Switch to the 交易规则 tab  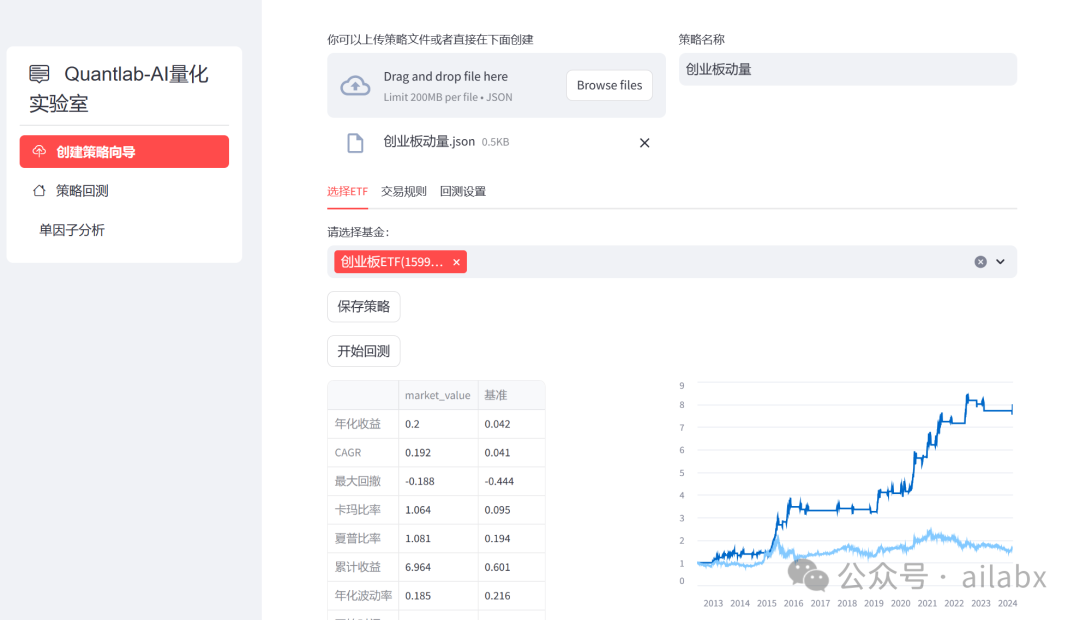pos(403,190)
